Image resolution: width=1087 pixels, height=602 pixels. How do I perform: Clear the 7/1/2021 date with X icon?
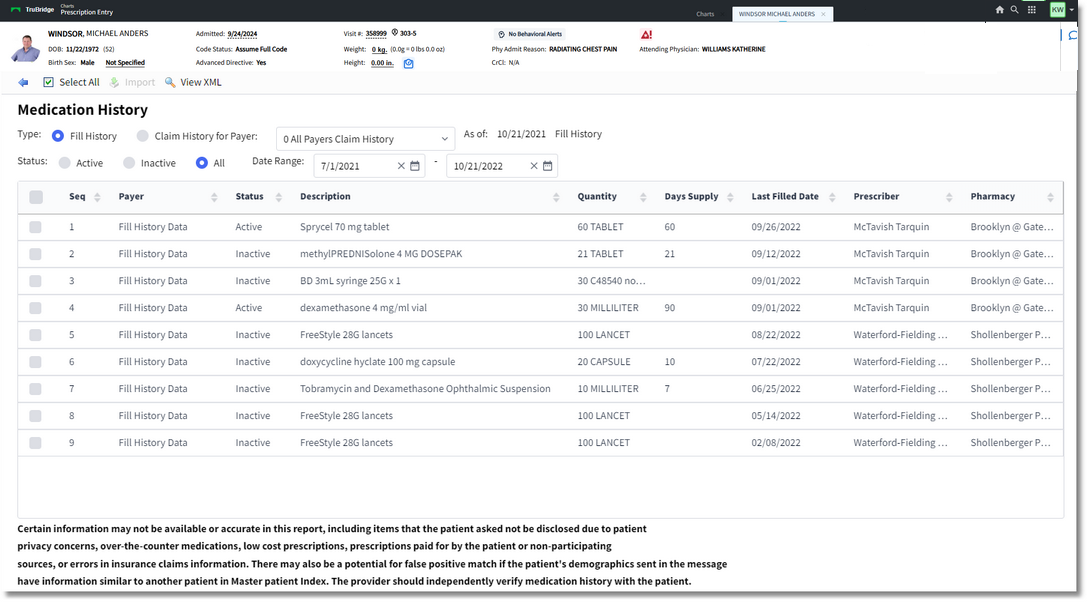click(401, 166)
